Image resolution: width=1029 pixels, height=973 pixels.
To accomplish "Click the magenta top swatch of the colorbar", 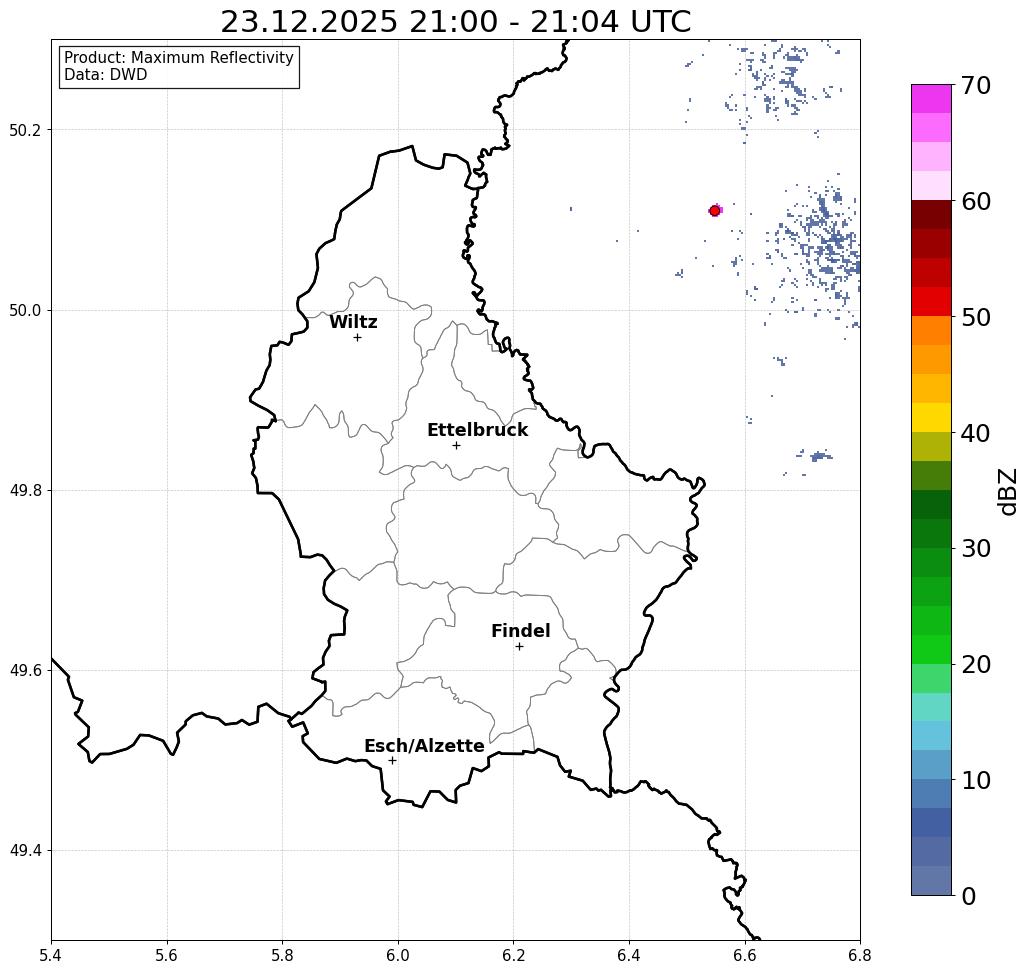I will pos(931,99).
